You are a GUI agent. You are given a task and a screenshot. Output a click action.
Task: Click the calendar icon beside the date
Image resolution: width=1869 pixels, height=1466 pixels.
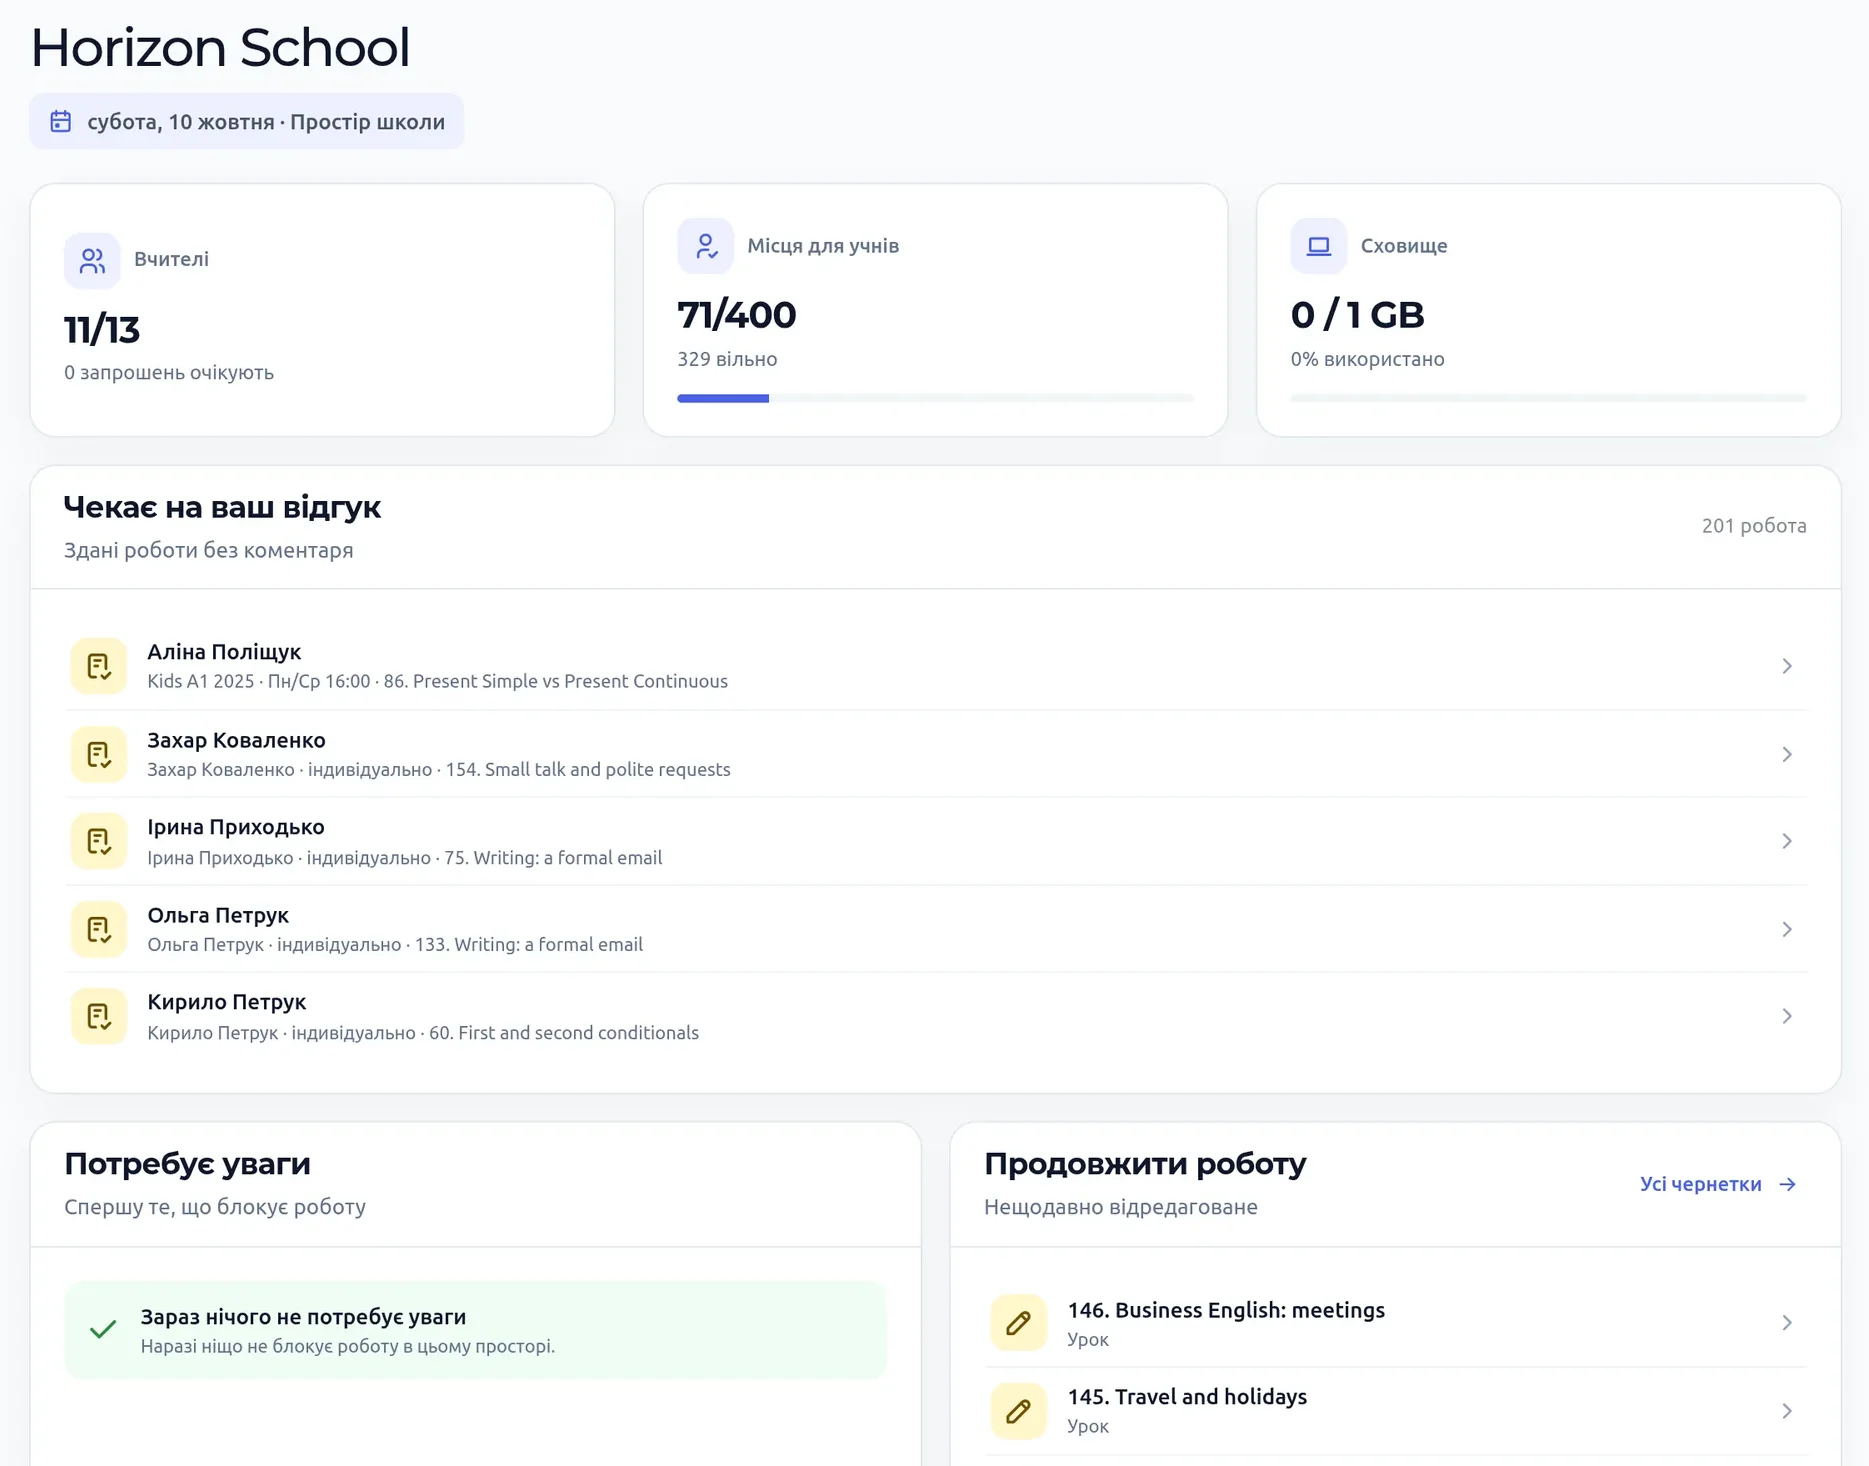61,121
